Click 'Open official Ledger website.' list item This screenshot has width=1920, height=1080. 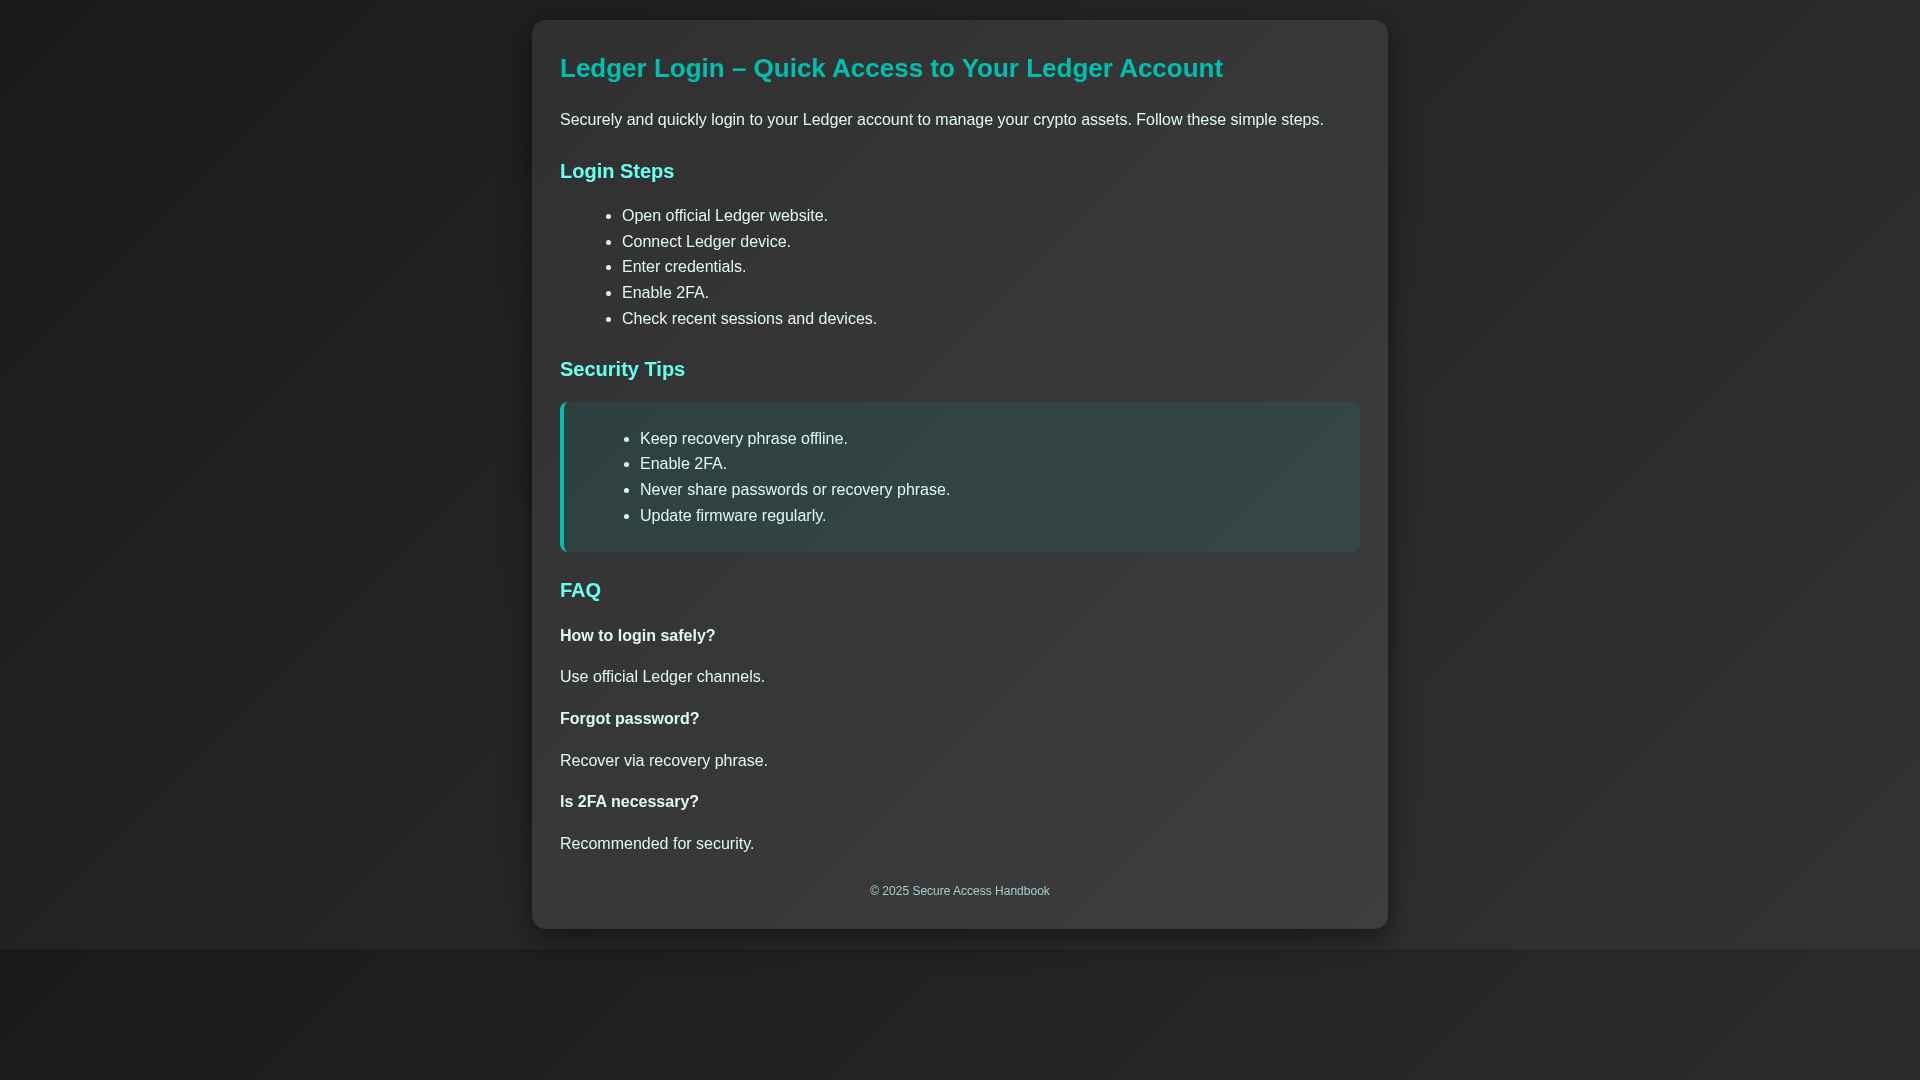[x=724, y=216]
